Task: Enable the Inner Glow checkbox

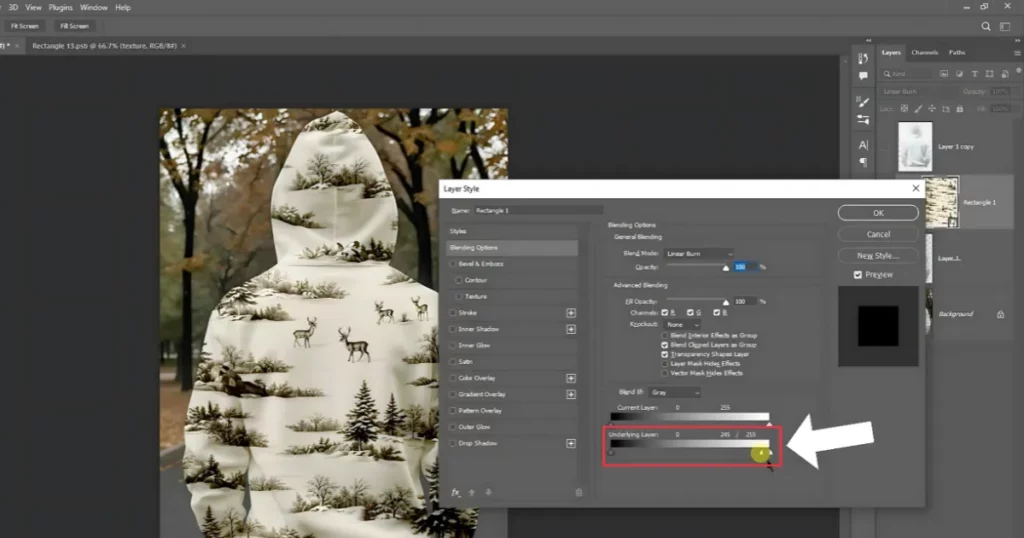Action: pos(453,345)
